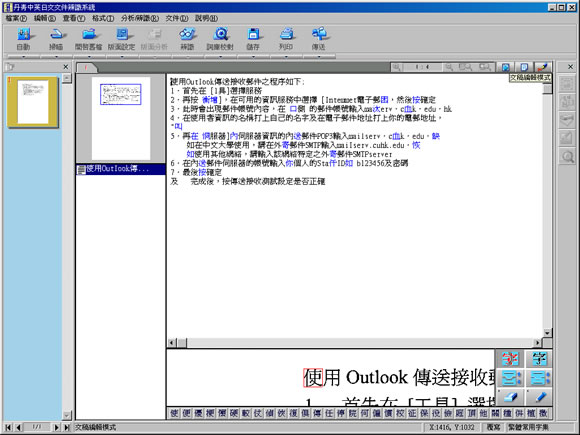Click the 繁體常用字集 status bar entry
580x435 pixels.
click(528, 427)
